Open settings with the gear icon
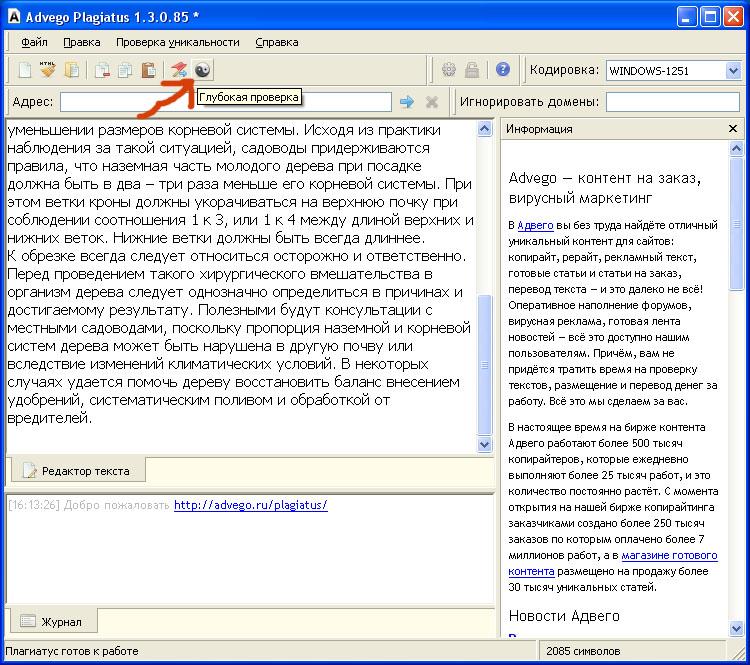750x665 pixels. point(449,70)
